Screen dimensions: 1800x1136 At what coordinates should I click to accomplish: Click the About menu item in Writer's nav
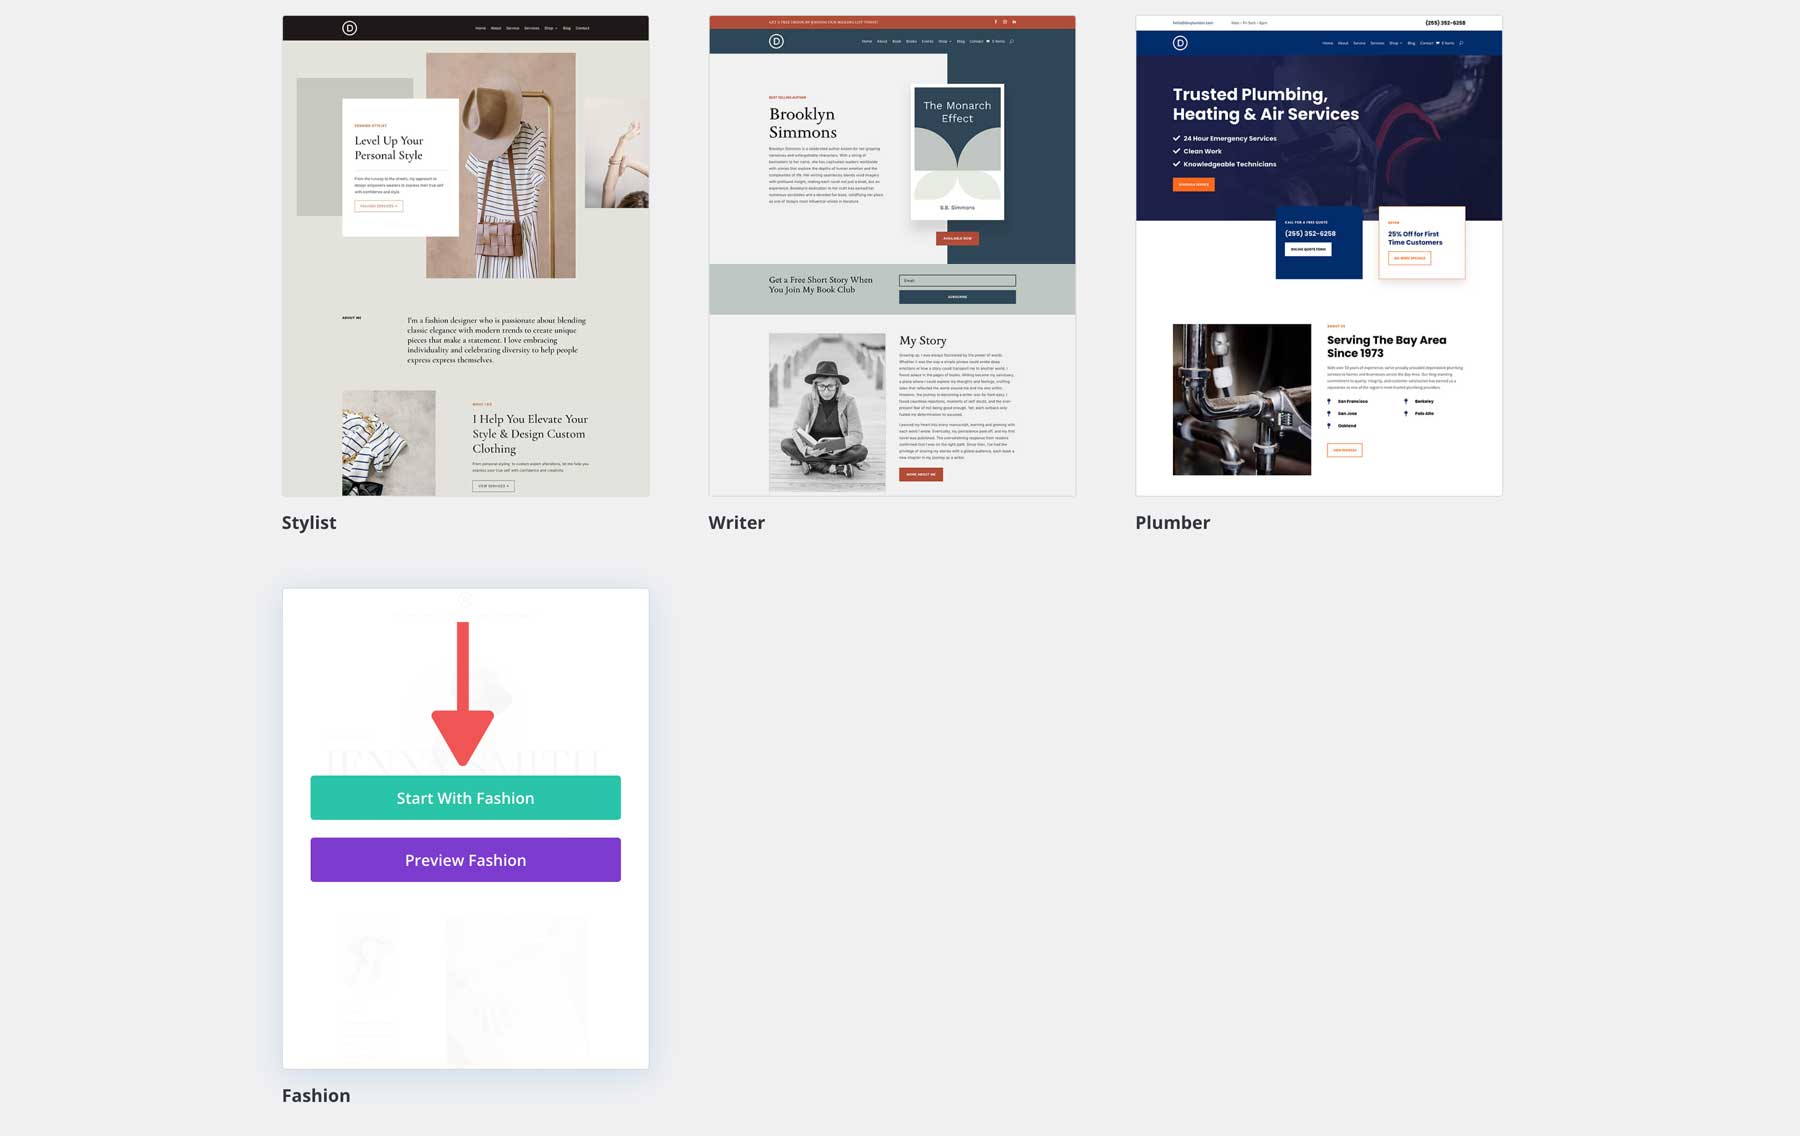(x=881, y=41)
